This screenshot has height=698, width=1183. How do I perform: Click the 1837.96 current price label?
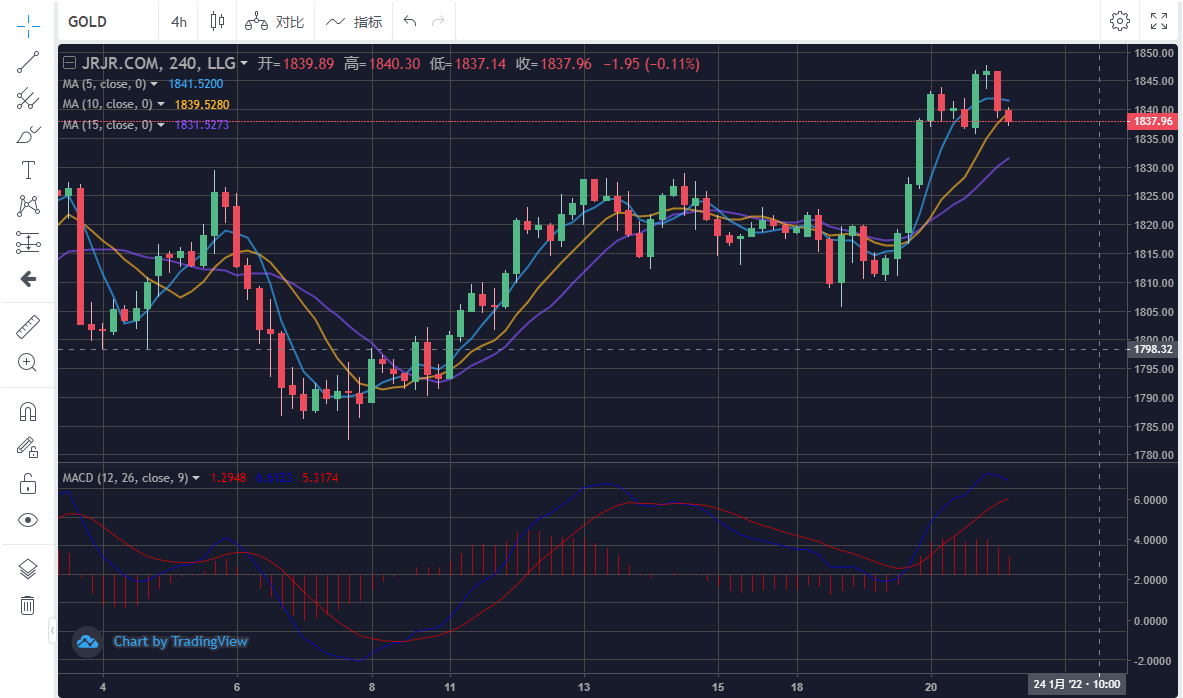point(1150,121)
